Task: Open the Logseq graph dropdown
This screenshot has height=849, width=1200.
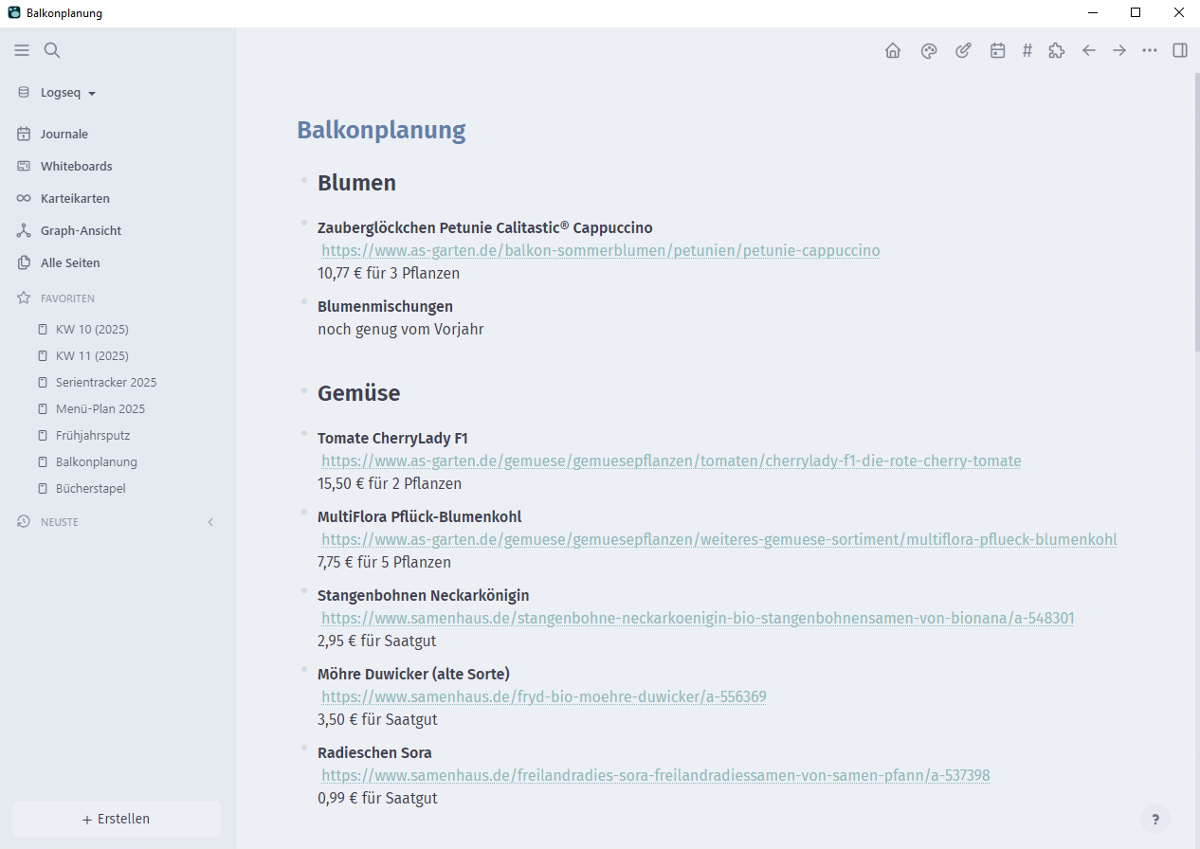Action: [x=68, y=93]
